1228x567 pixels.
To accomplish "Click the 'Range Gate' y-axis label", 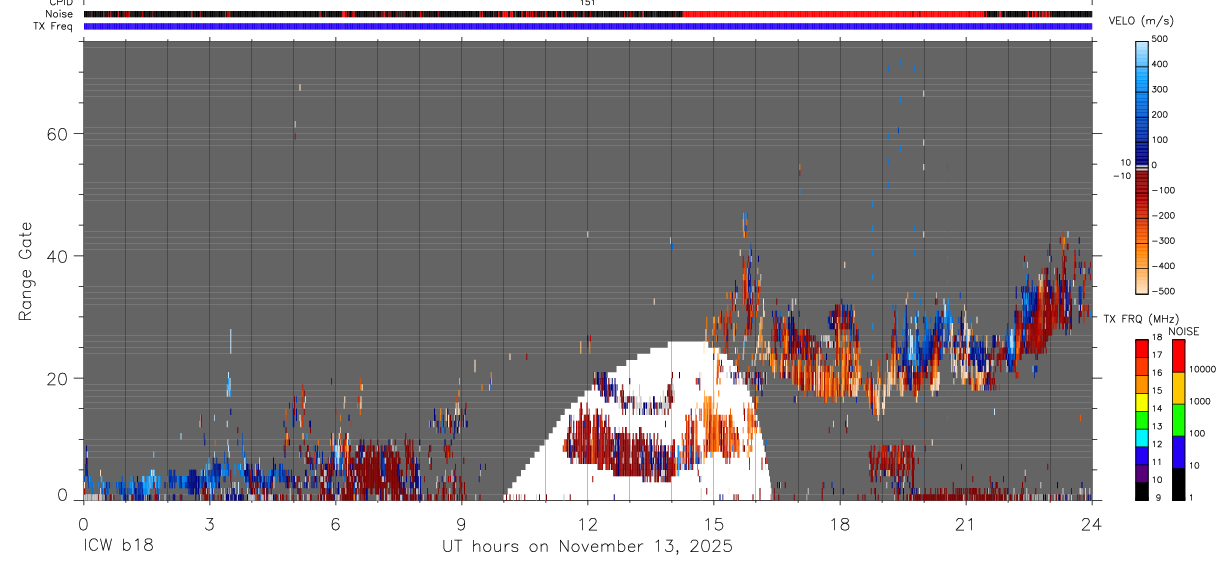I will coord(25,271).
